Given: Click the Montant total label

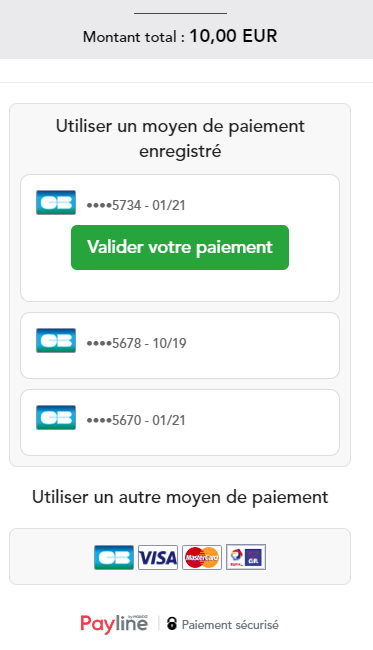Looking at the screenshot, I should point(134,37).
